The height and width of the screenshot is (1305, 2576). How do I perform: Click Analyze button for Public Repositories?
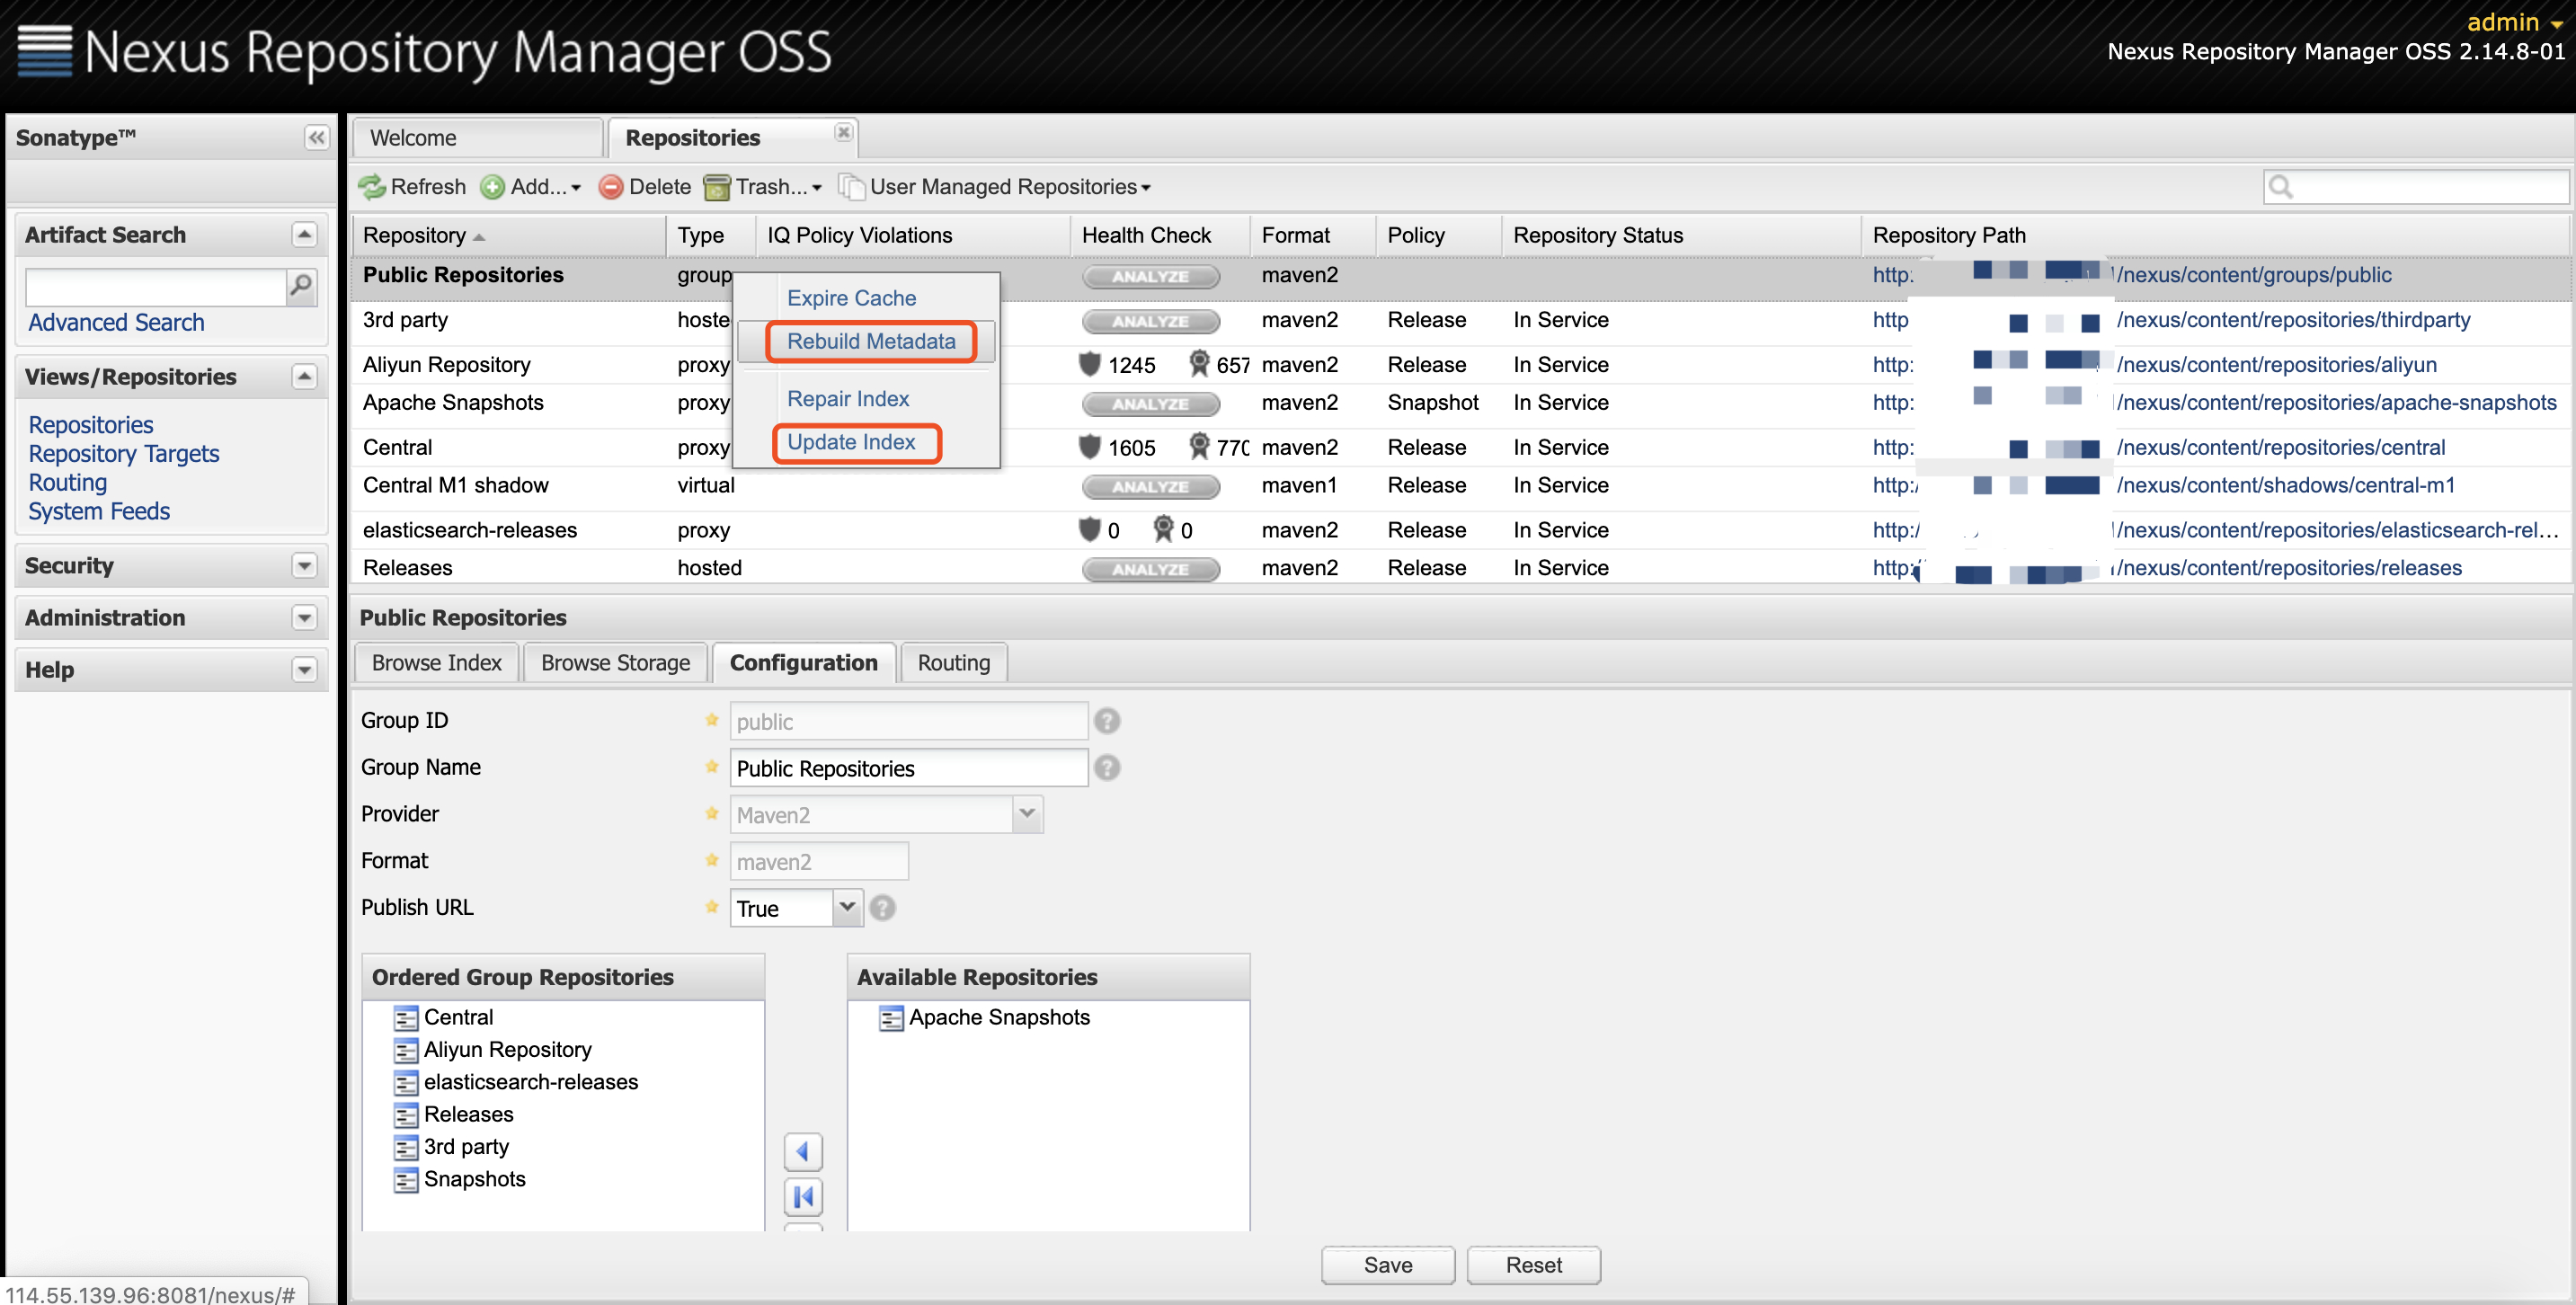[1151, 276]
